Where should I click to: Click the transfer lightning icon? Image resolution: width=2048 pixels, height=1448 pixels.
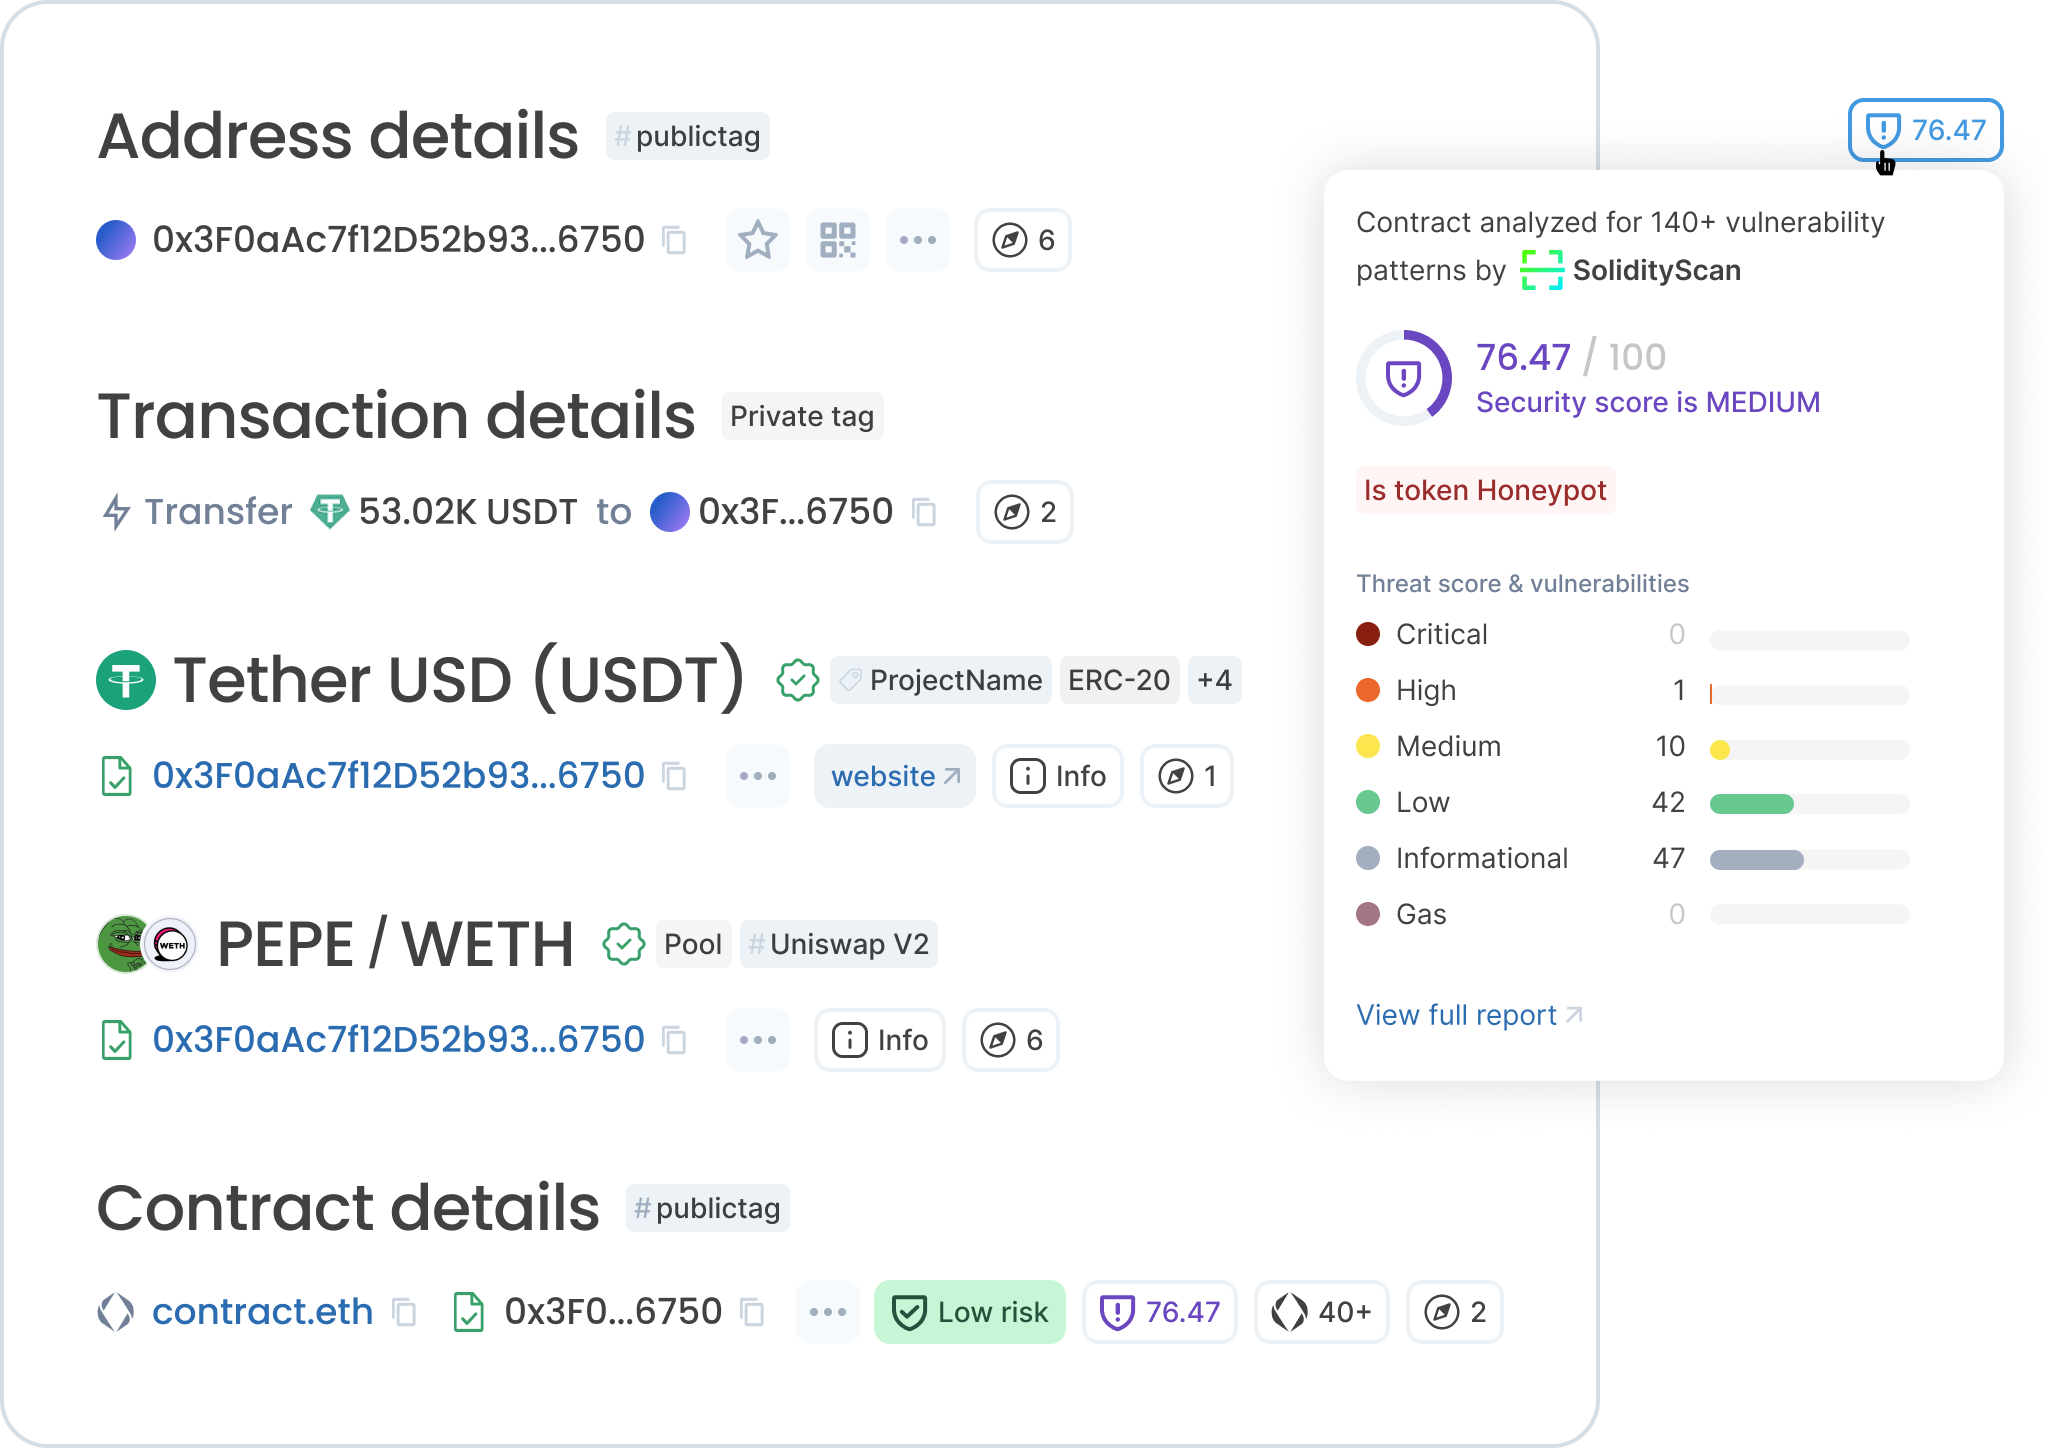[x=119, y=511]
